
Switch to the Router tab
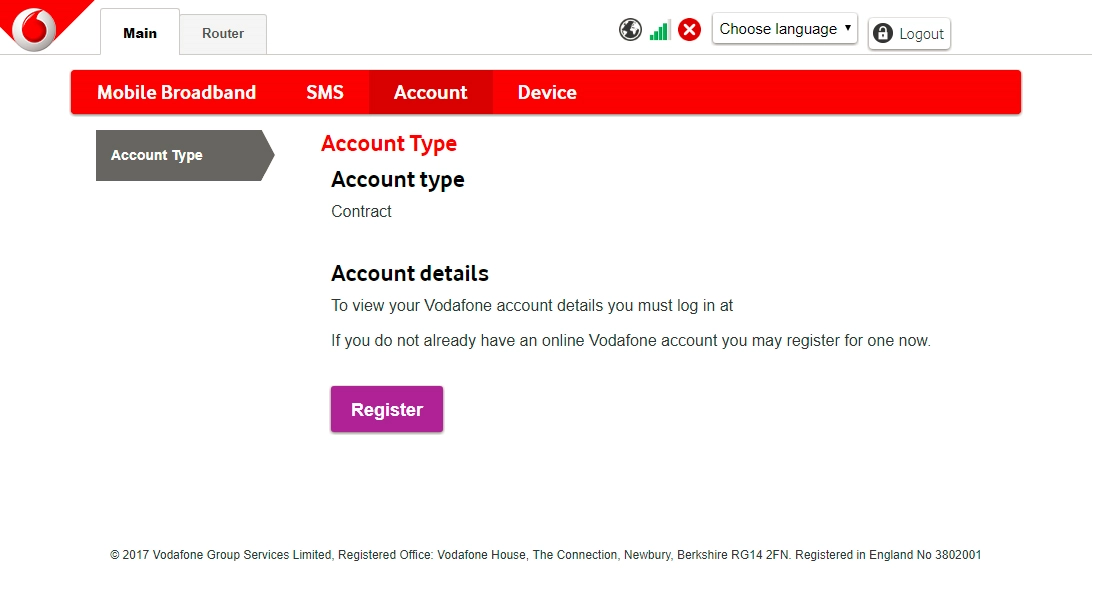click(222, 33)
